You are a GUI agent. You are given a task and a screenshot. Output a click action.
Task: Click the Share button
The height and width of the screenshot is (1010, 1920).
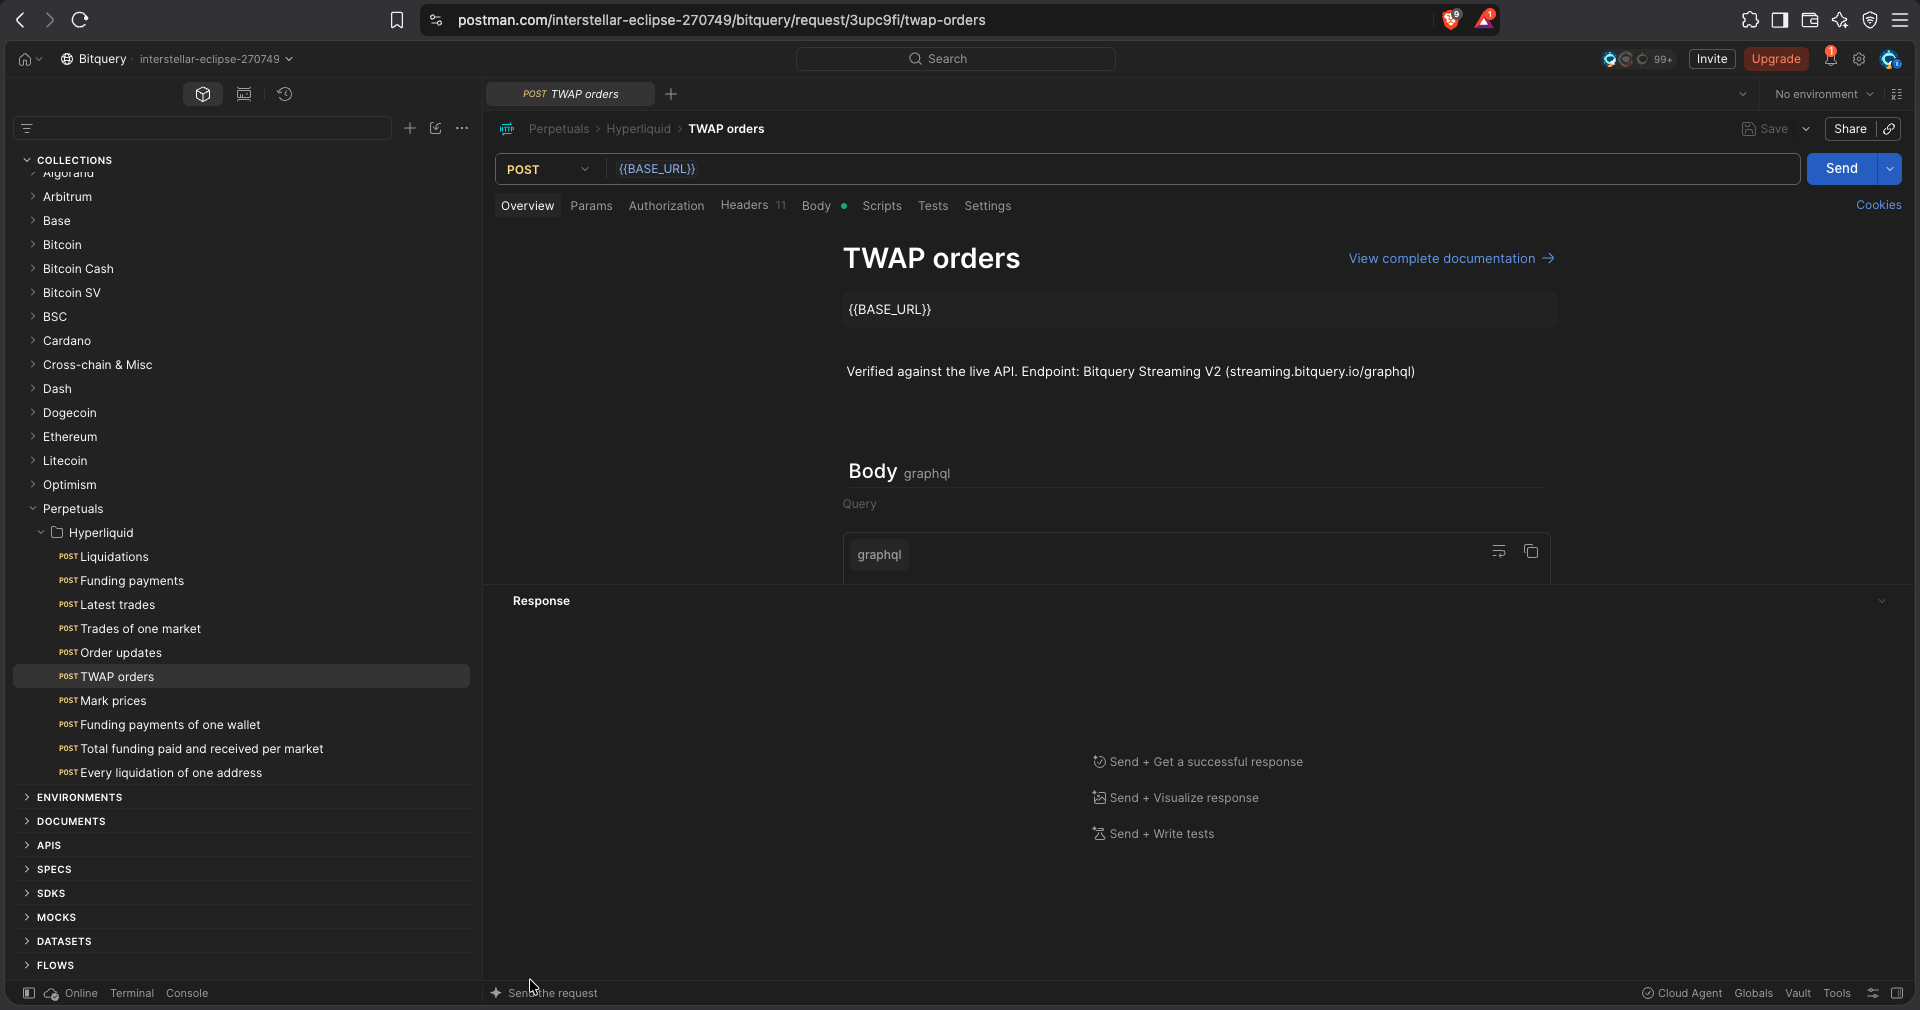click(x=1850, y=129)
